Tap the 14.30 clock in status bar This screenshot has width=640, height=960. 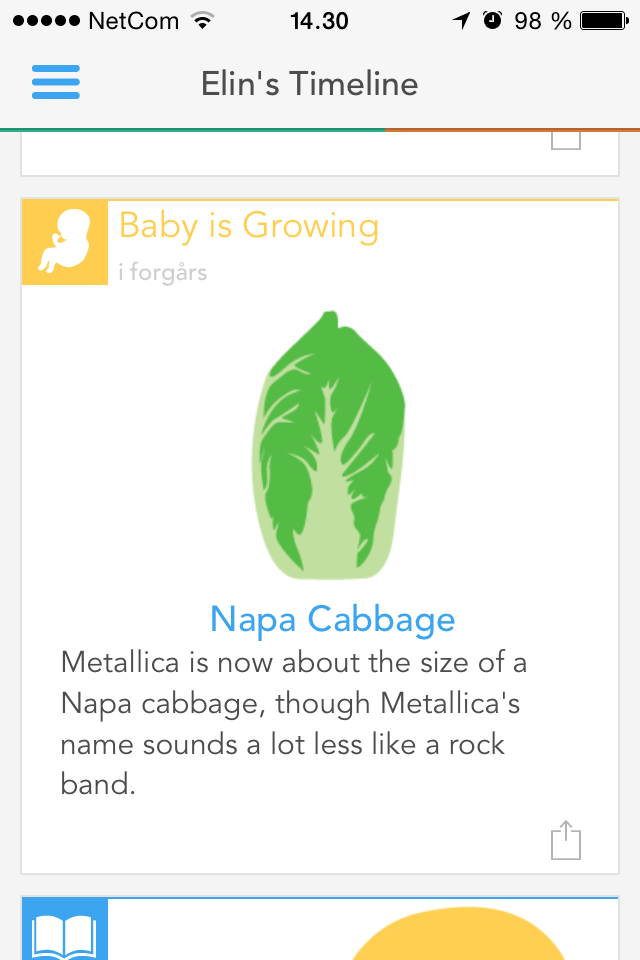pyautogui.click(x=319, y=20)
